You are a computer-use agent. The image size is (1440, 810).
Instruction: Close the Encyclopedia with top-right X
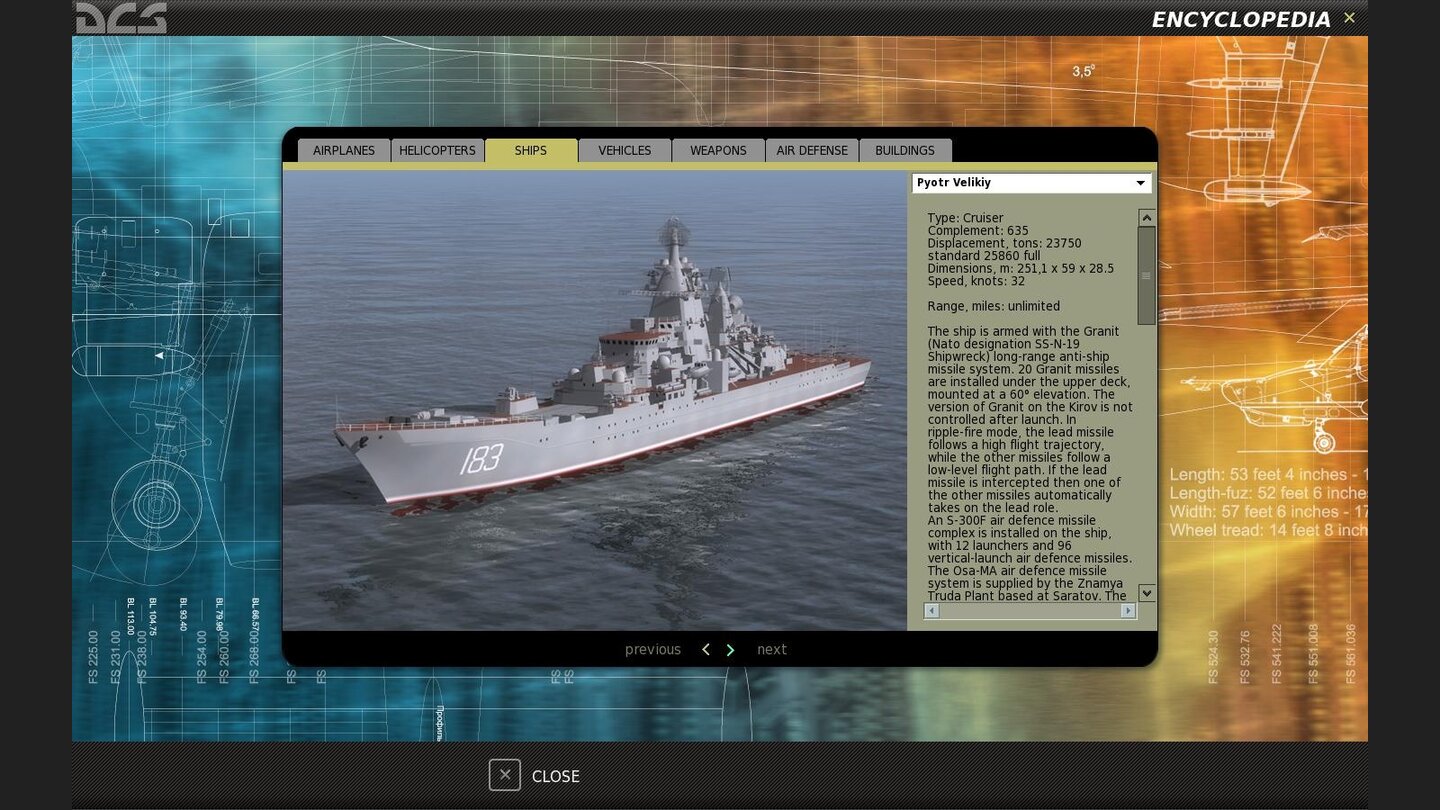pyautogui.click(x=1349, y=18)
